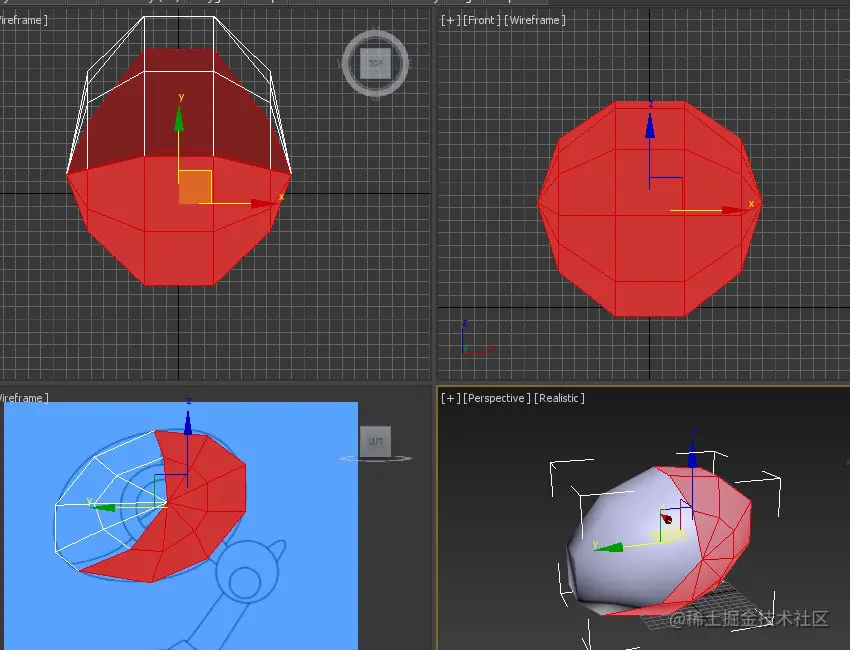850x650 pixels.
Task: Click the TOP face of the ViewCube
Action: (375, 63)
